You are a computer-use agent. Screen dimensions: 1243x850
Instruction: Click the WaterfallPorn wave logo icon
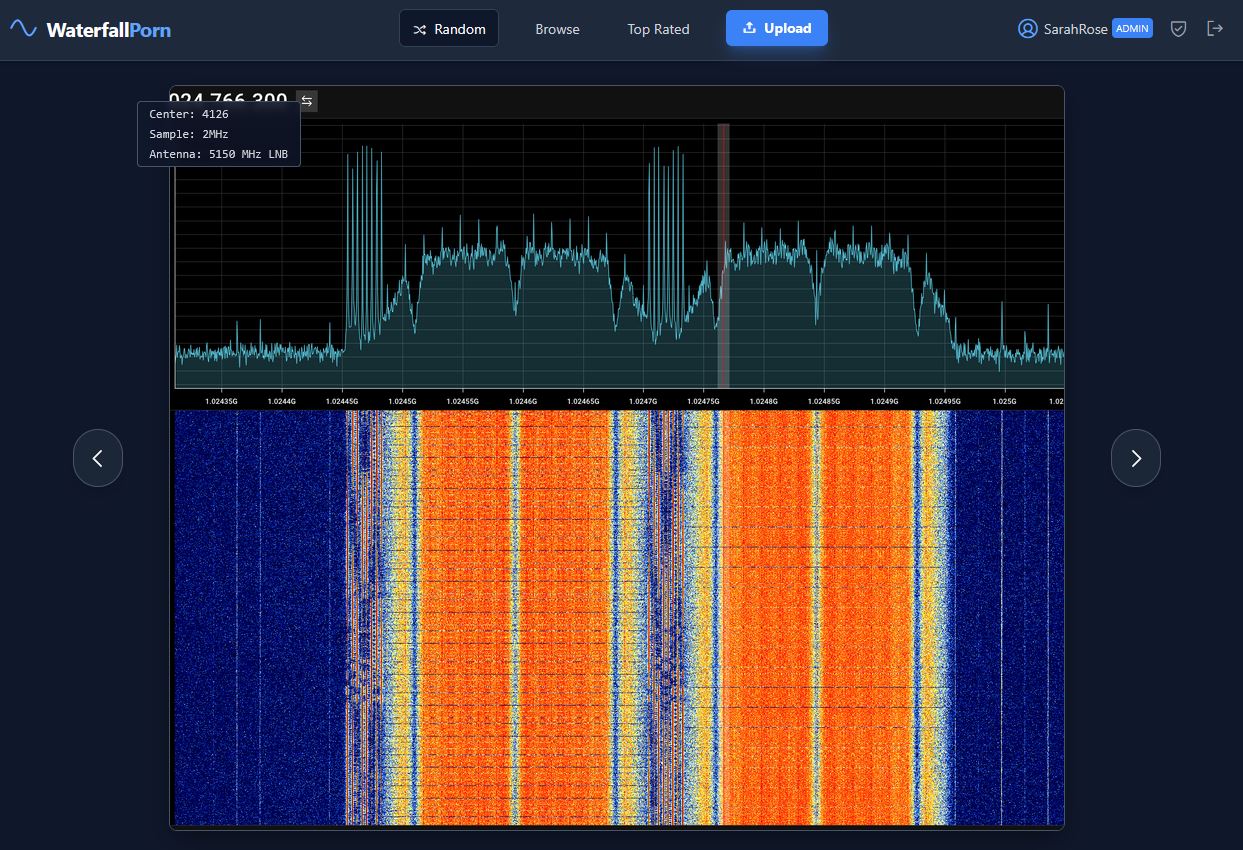coord(23,29)
